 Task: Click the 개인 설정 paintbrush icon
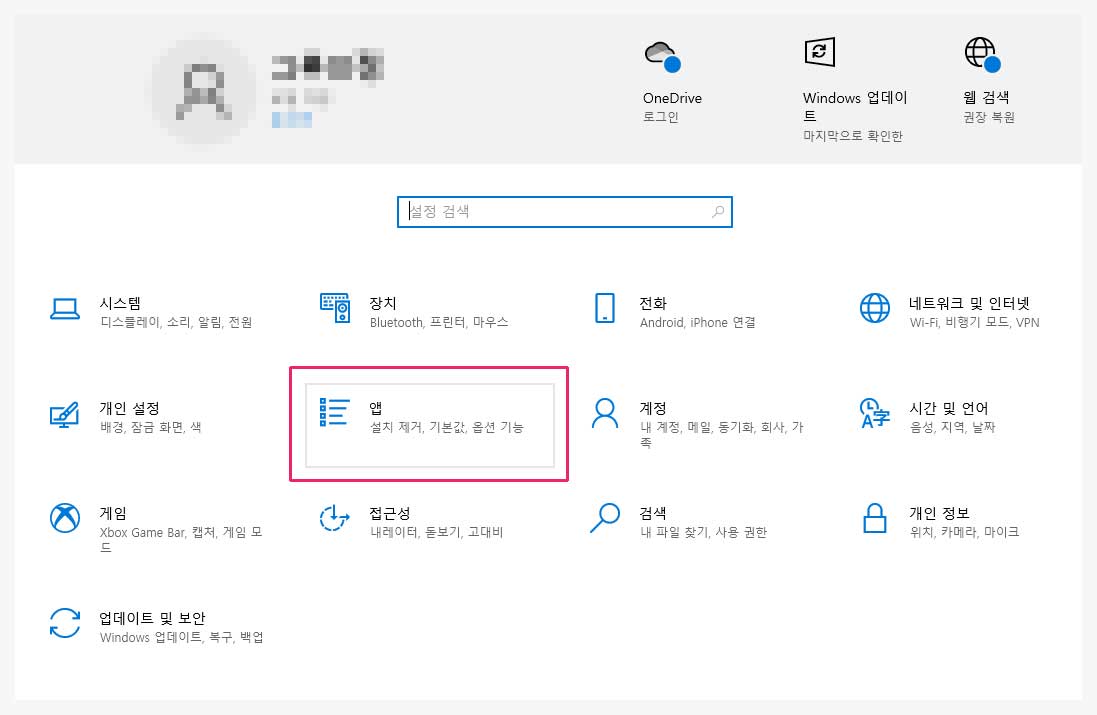coord(65,414)
